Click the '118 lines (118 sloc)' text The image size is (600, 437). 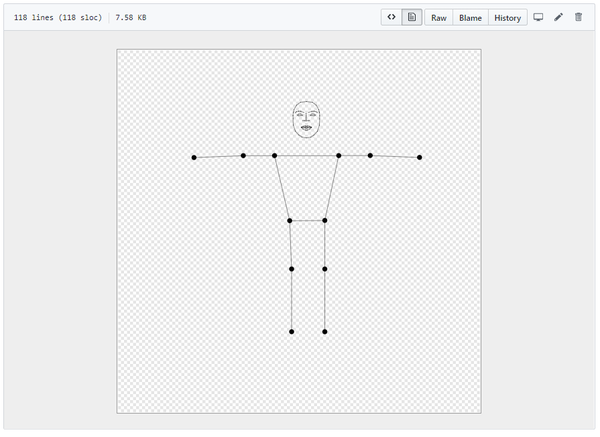pyautogui.click(x=58, y=18)
